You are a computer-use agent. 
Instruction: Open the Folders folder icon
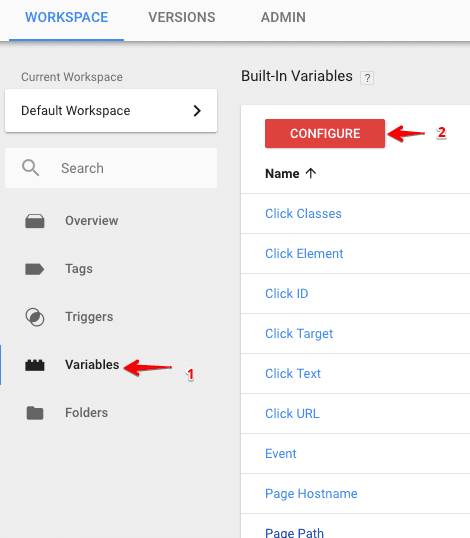tap(35, 413)
